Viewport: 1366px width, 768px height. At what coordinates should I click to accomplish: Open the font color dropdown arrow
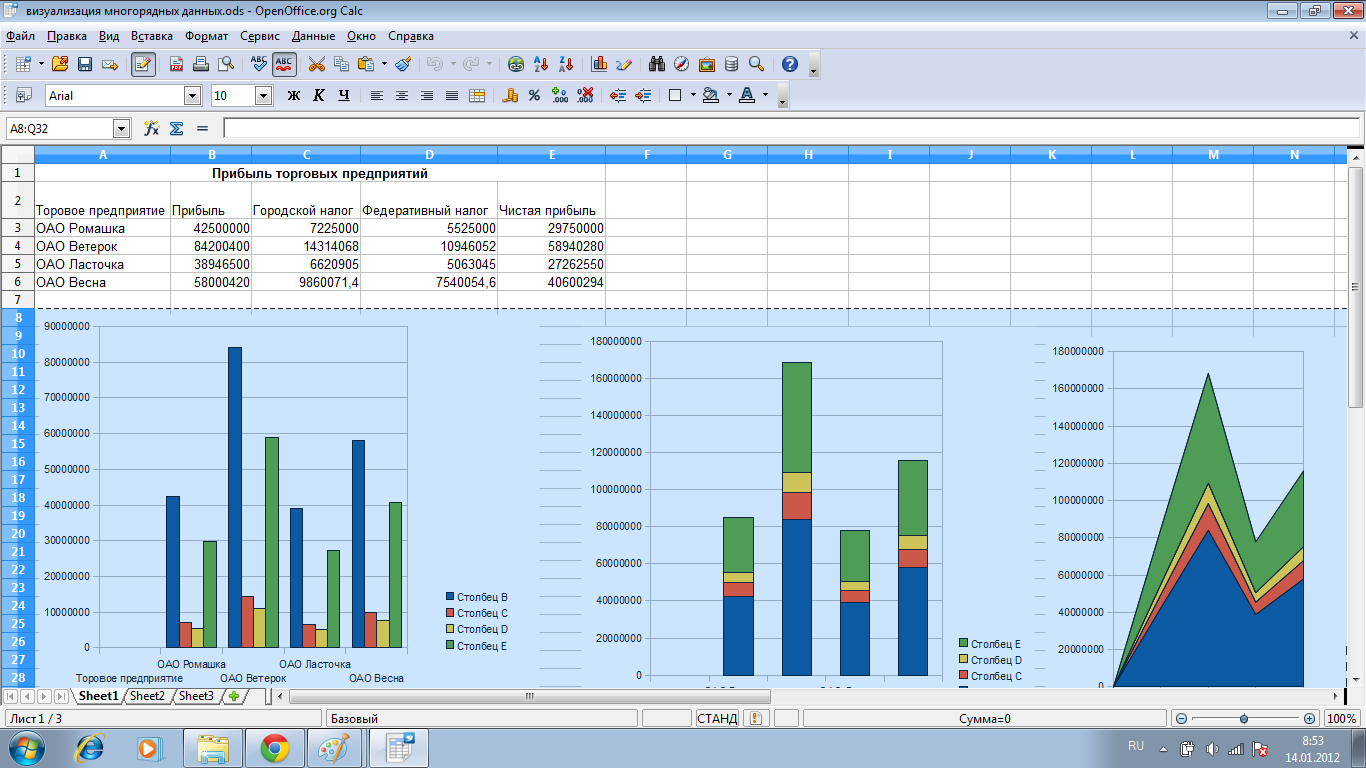(x=765, y=95)
